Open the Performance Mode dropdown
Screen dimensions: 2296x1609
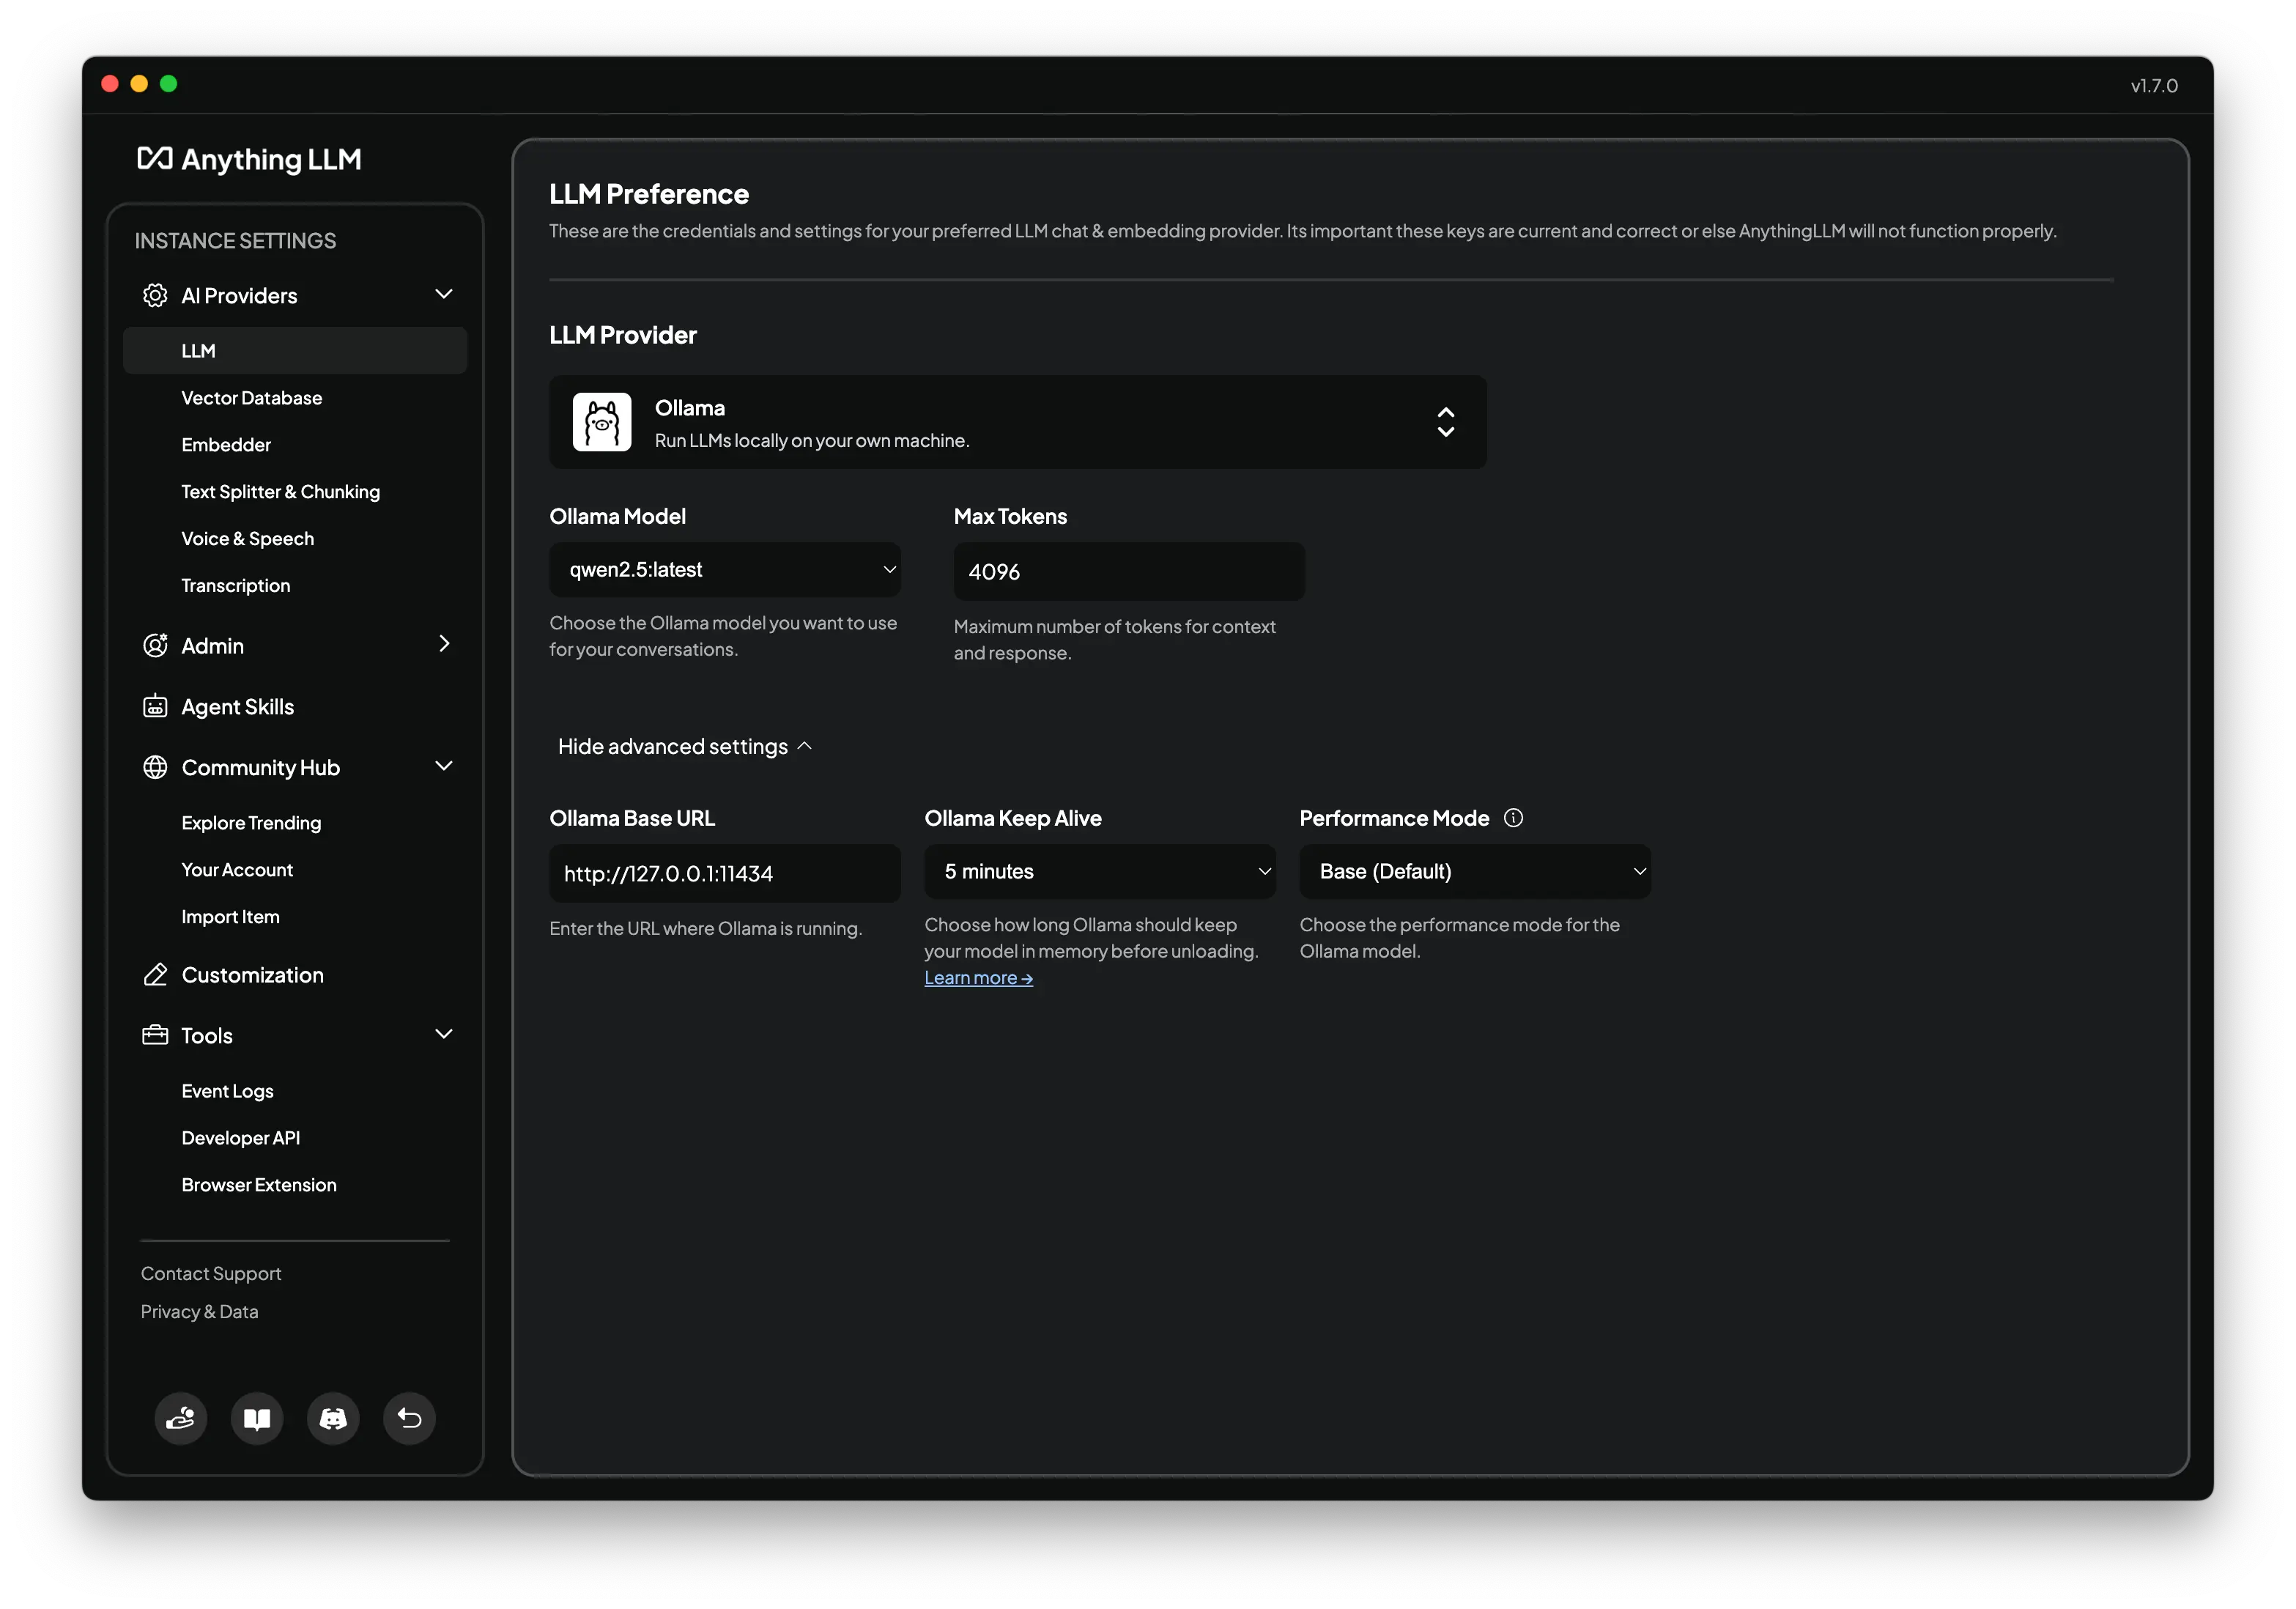click(x=1475, y=872)
